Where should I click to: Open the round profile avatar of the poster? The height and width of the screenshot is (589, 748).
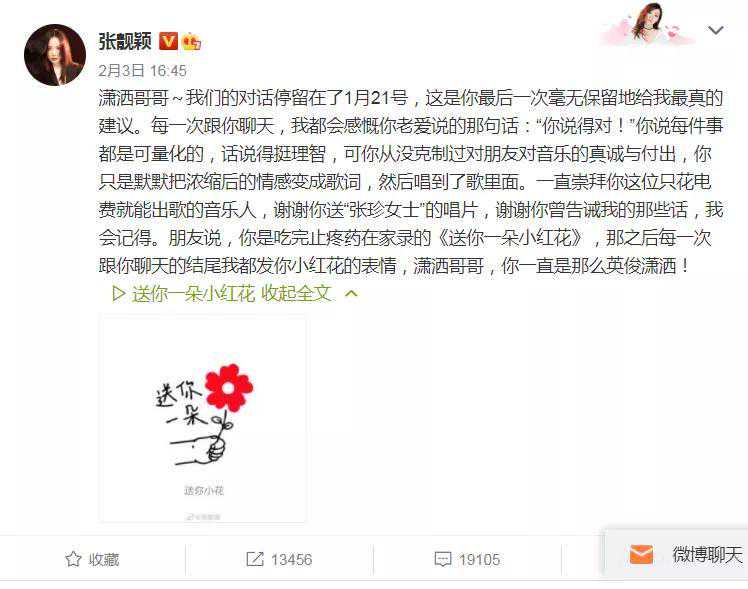pos(55,55)
